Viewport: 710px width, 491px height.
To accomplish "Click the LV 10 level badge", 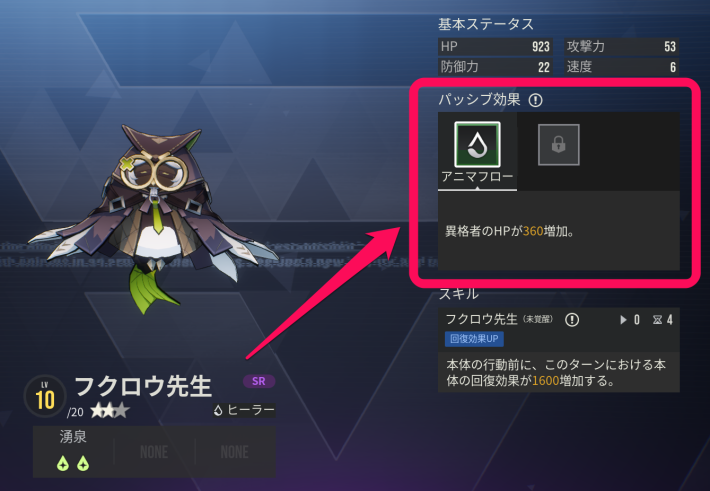I will [45, 396].
